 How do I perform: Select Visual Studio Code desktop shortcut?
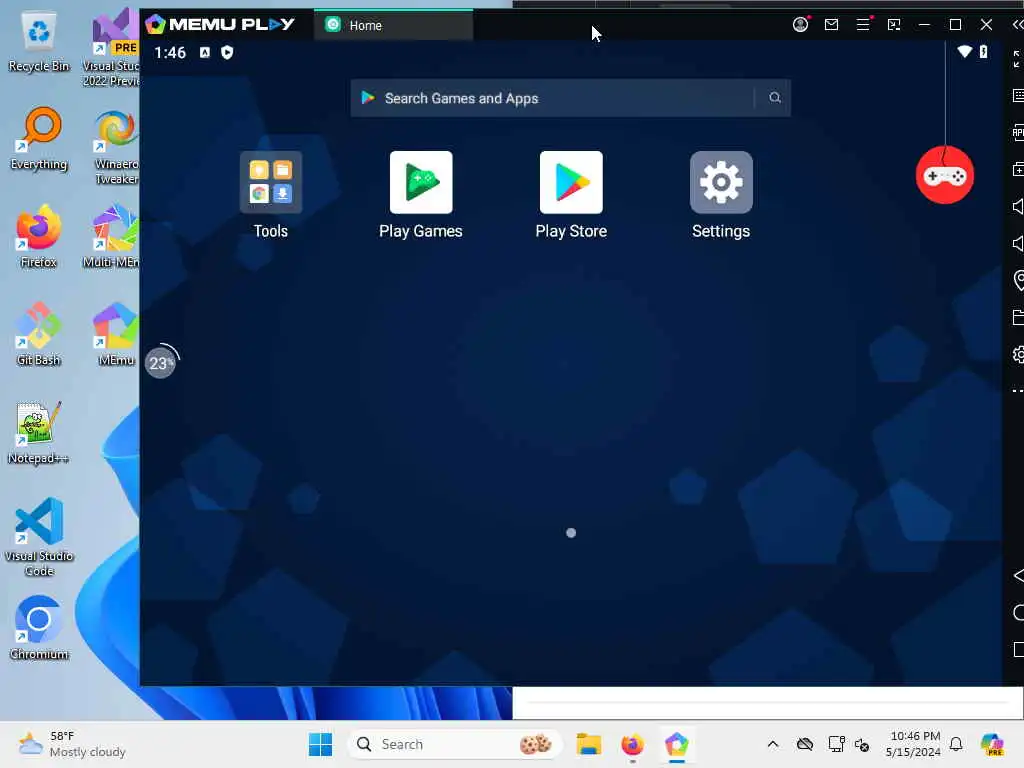click(39, 537)
